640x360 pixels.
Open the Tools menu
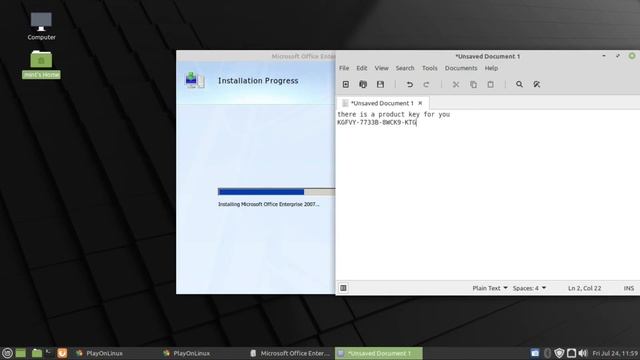click(429, 68)
